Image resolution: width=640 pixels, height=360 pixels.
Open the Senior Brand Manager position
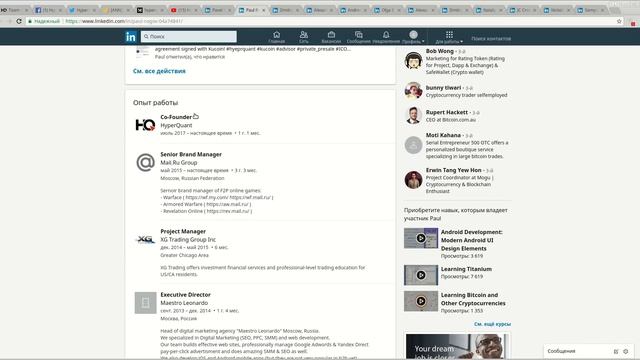(191, 154)
